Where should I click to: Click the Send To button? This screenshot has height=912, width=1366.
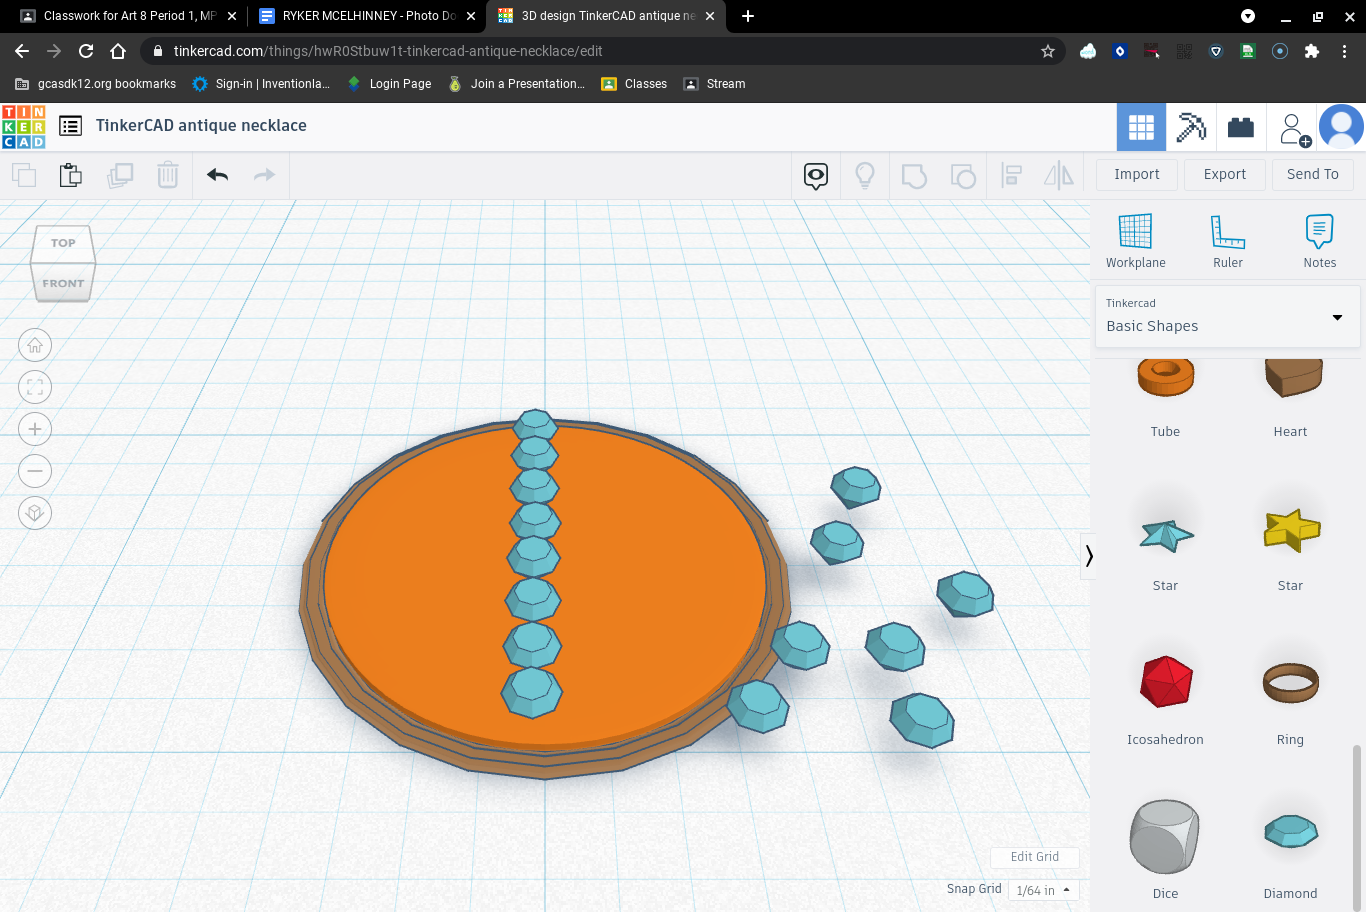pos(1313,174)
